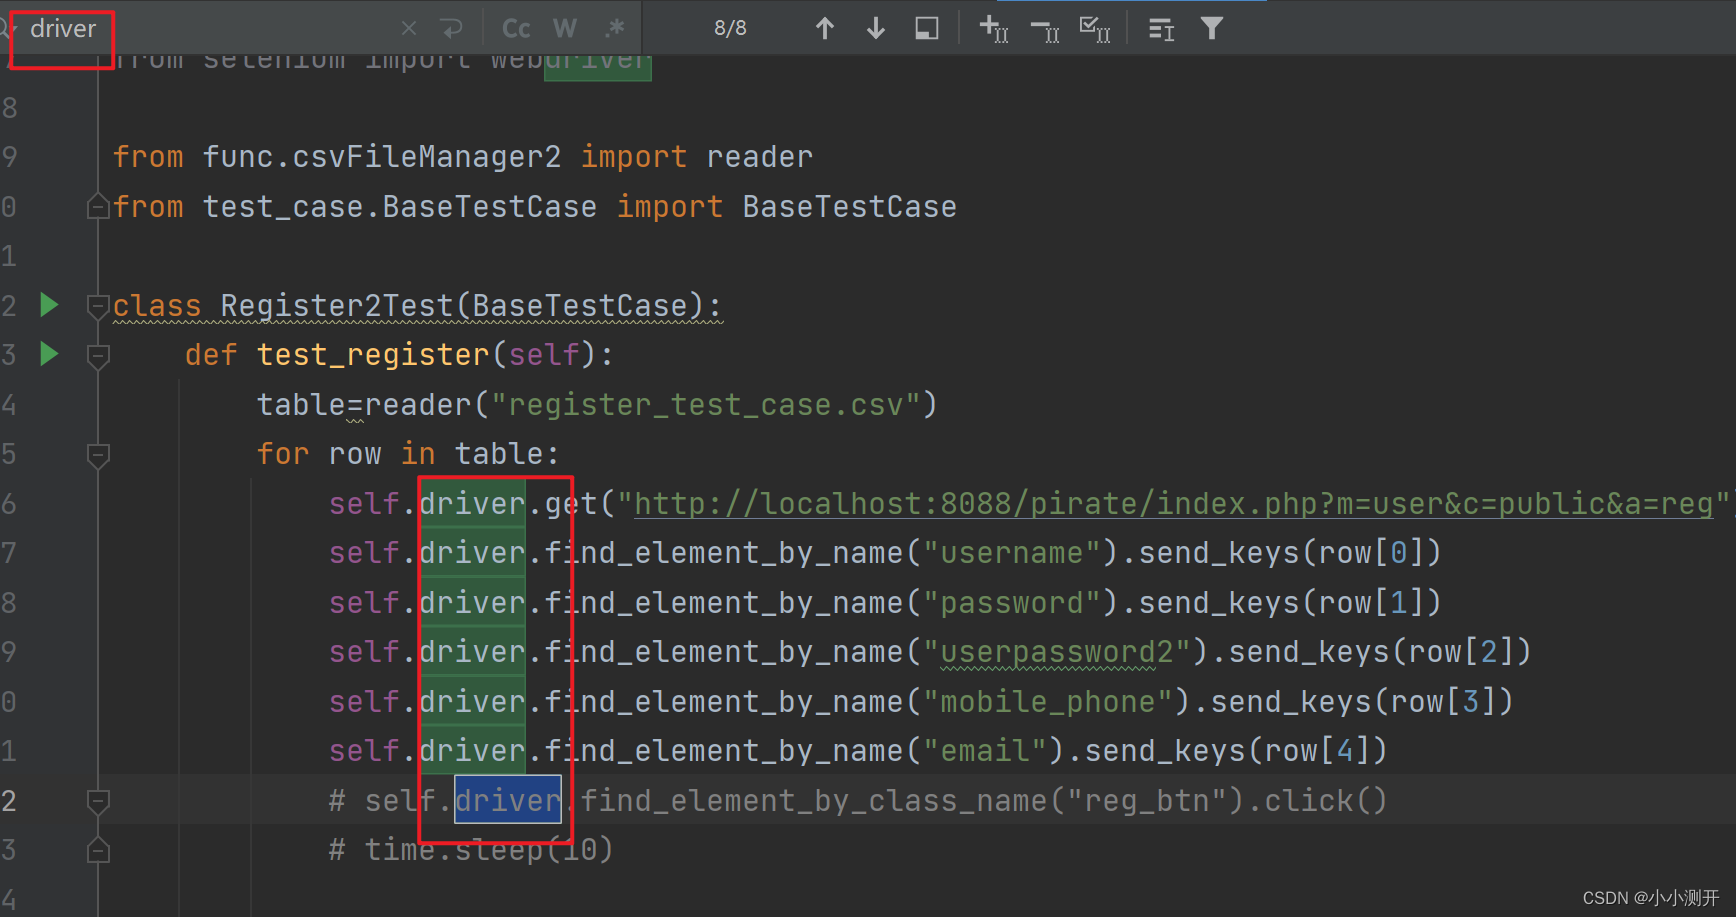Add next occurrence to the multi-caret selection
The image size is (1736, 917).
pos(993,29)
